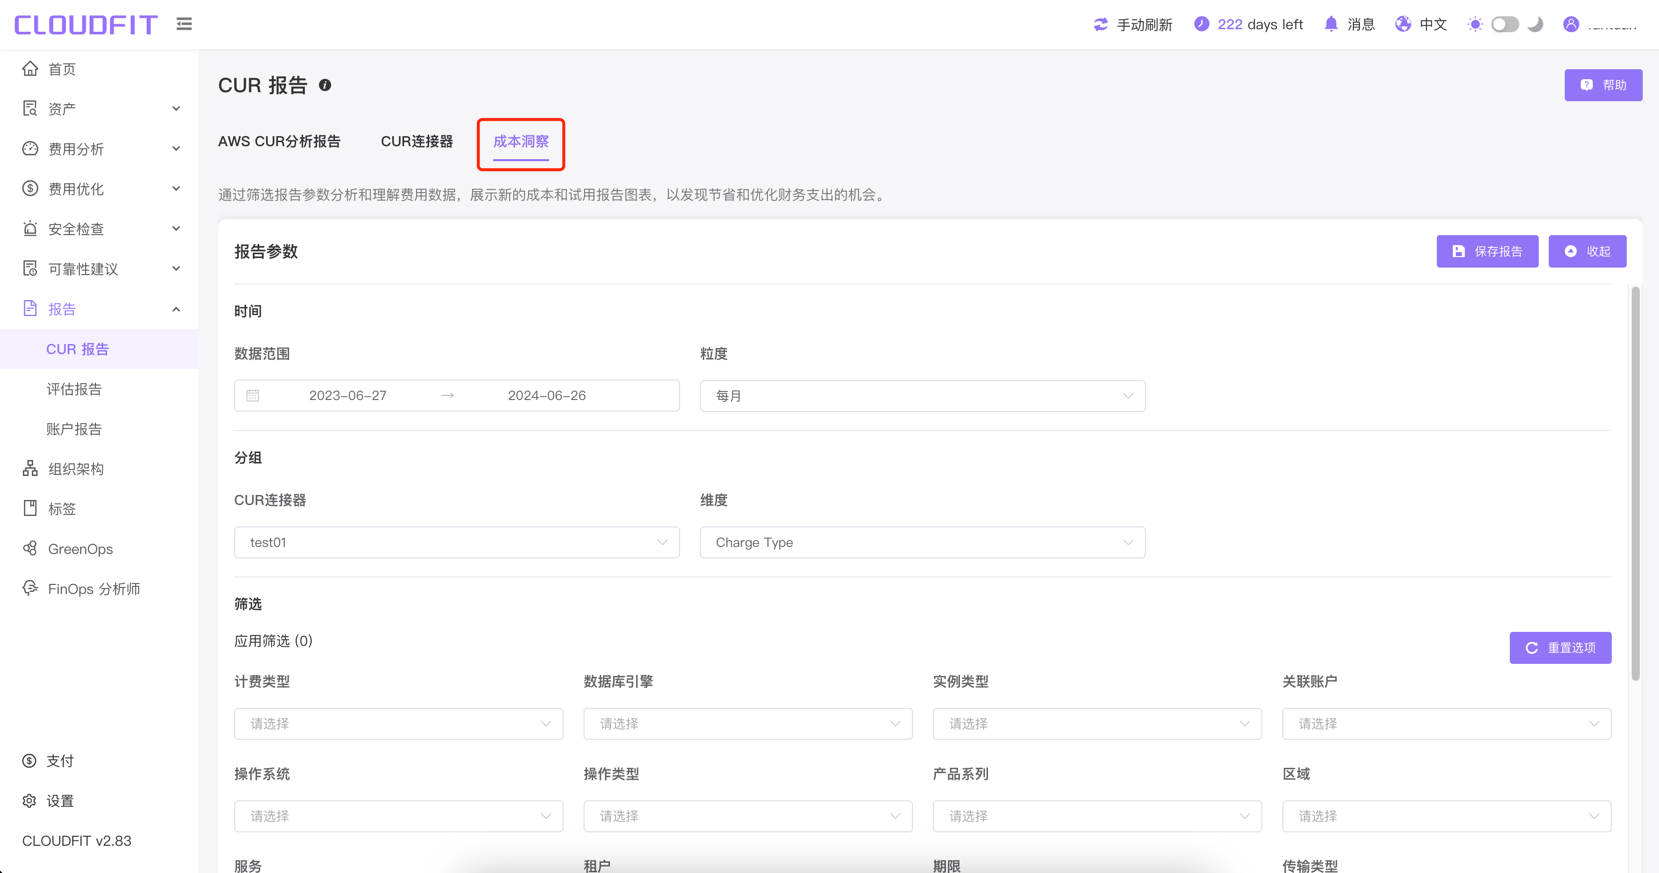The height and width of the screenshot is (873, 1659).
Task: Click start date 2023-06-27 field
Action: coord(348,396)
